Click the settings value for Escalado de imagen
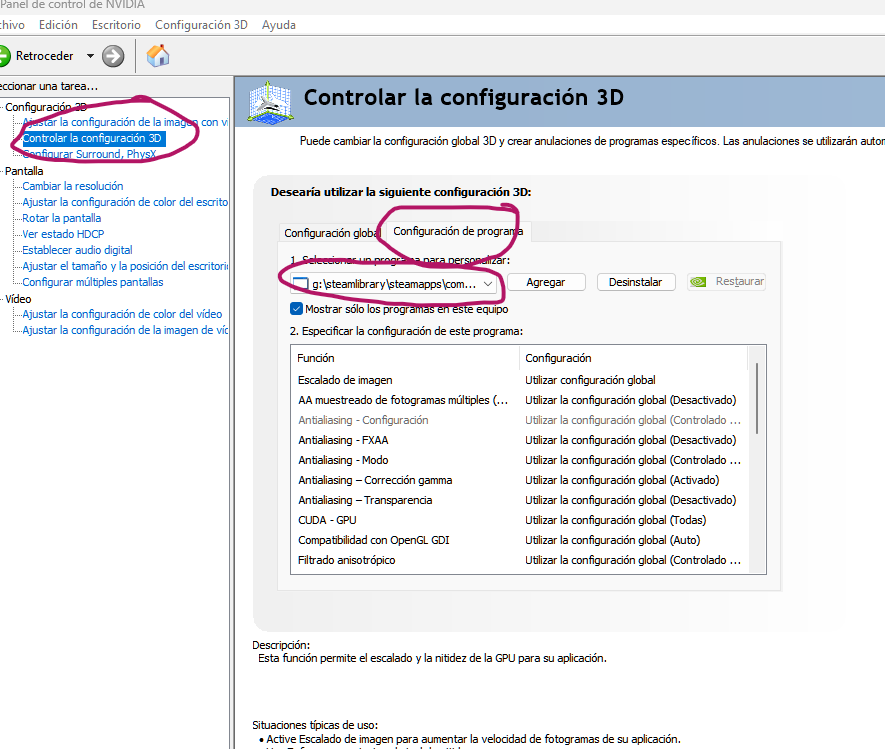Screen dimensions: 885x749 [590, 380]
